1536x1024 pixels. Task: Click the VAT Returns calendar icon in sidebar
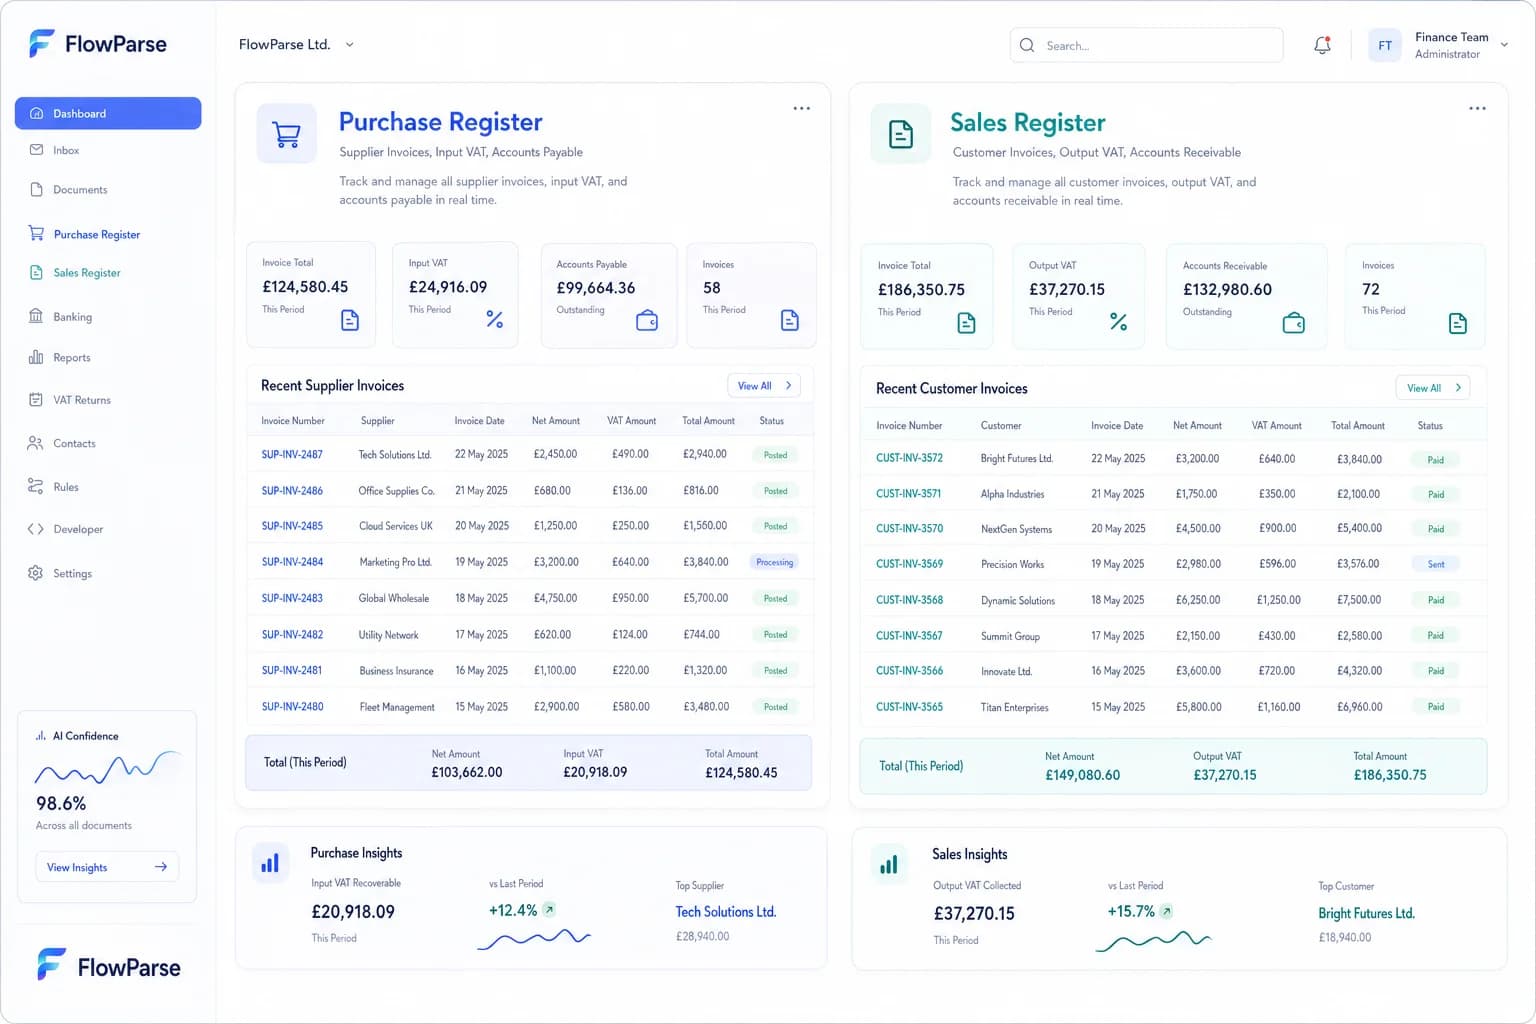tap(36, 399)
